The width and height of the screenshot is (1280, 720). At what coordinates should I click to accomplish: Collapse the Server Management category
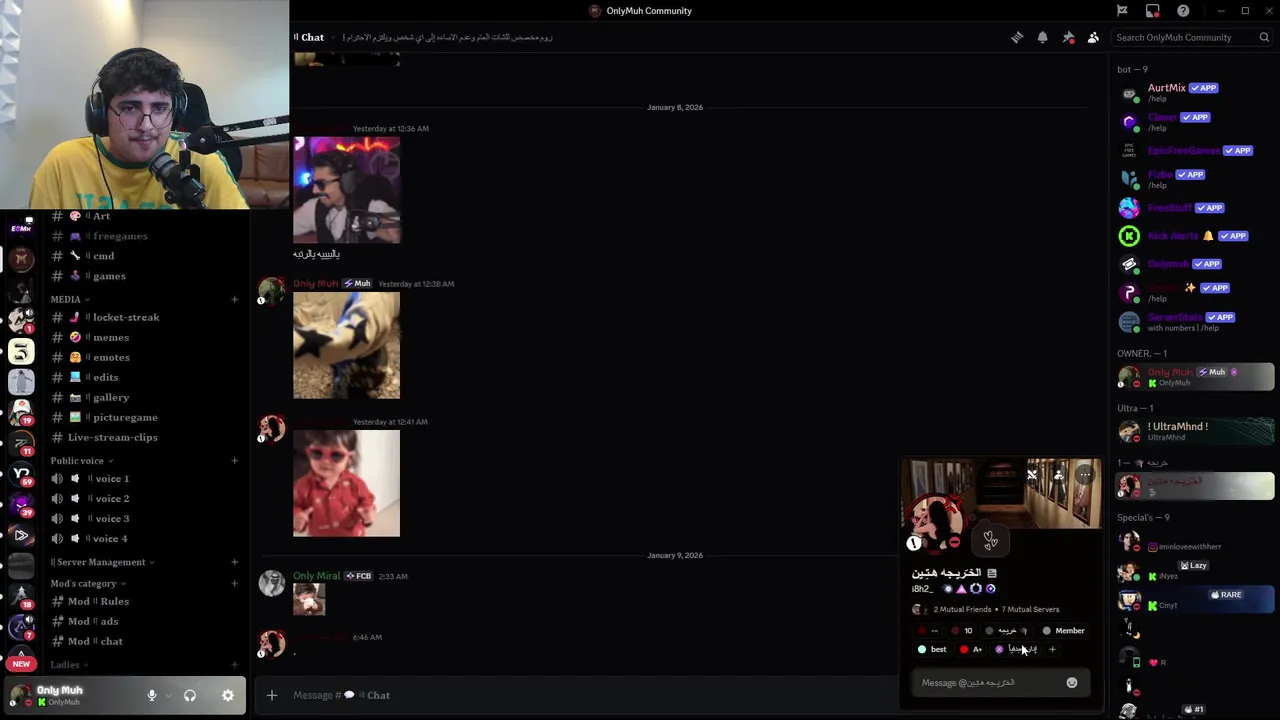(x=104, y=562)
